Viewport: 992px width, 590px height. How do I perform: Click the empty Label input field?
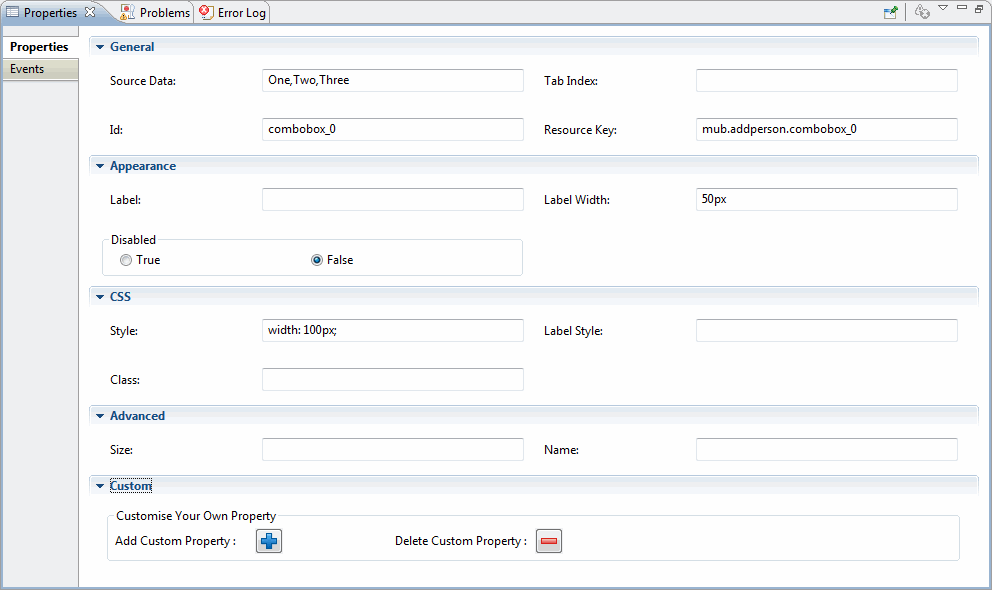pos(393,199)
